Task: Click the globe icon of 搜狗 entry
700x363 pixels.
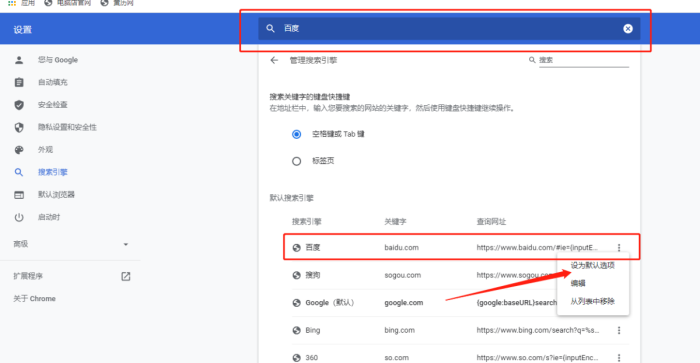Action: pyautogui.click(x=296, y=275)
